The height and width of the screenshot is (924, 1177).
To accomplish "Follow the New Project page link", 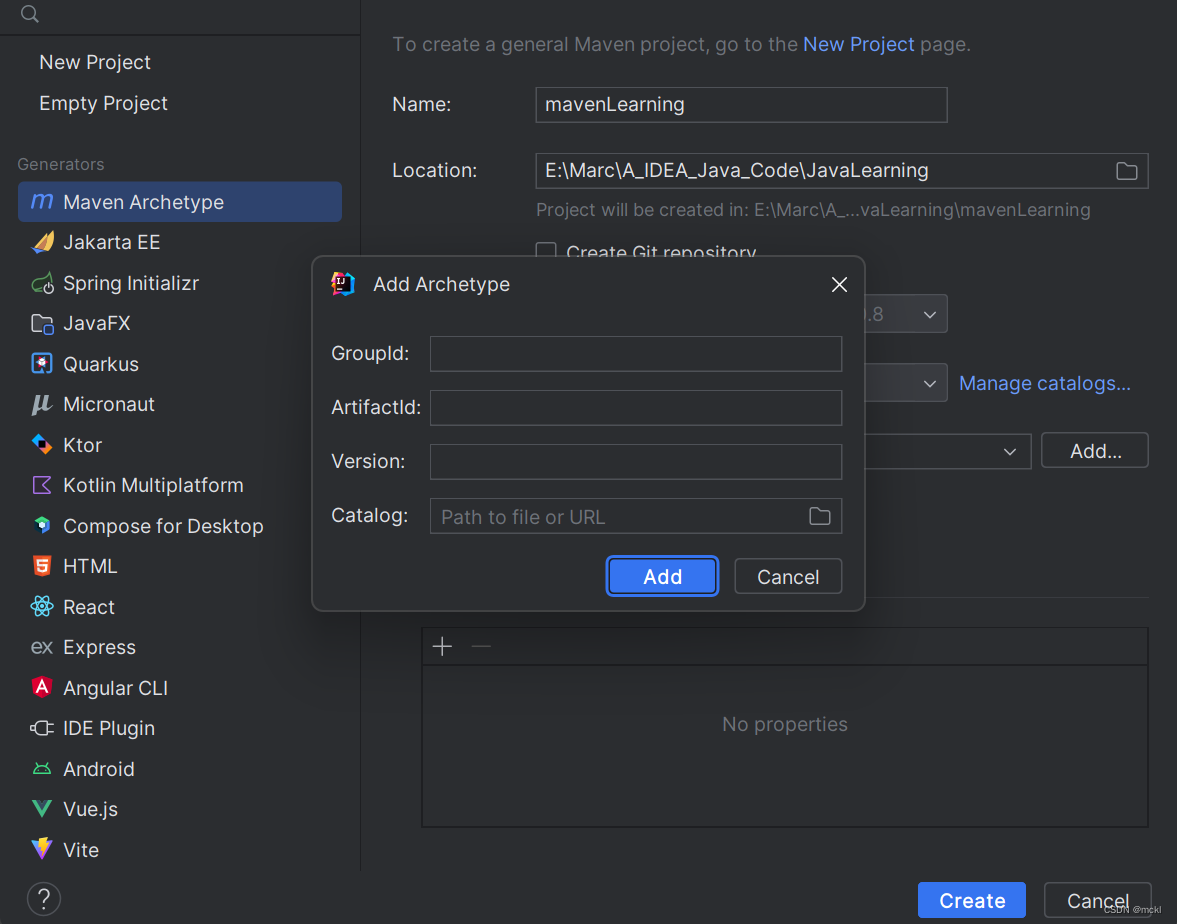I will click(858, 44).
